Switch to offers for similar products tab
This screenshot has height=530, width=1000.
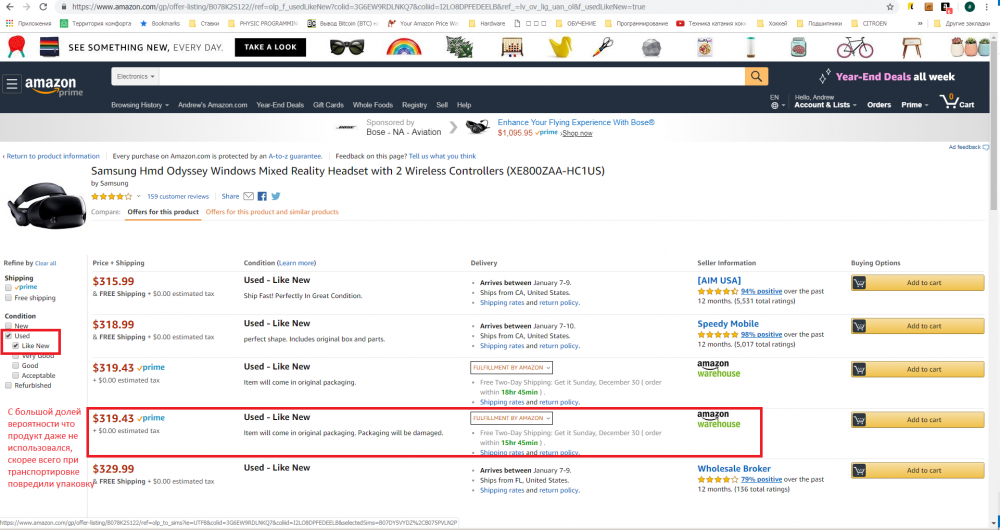tap(272, 212)
